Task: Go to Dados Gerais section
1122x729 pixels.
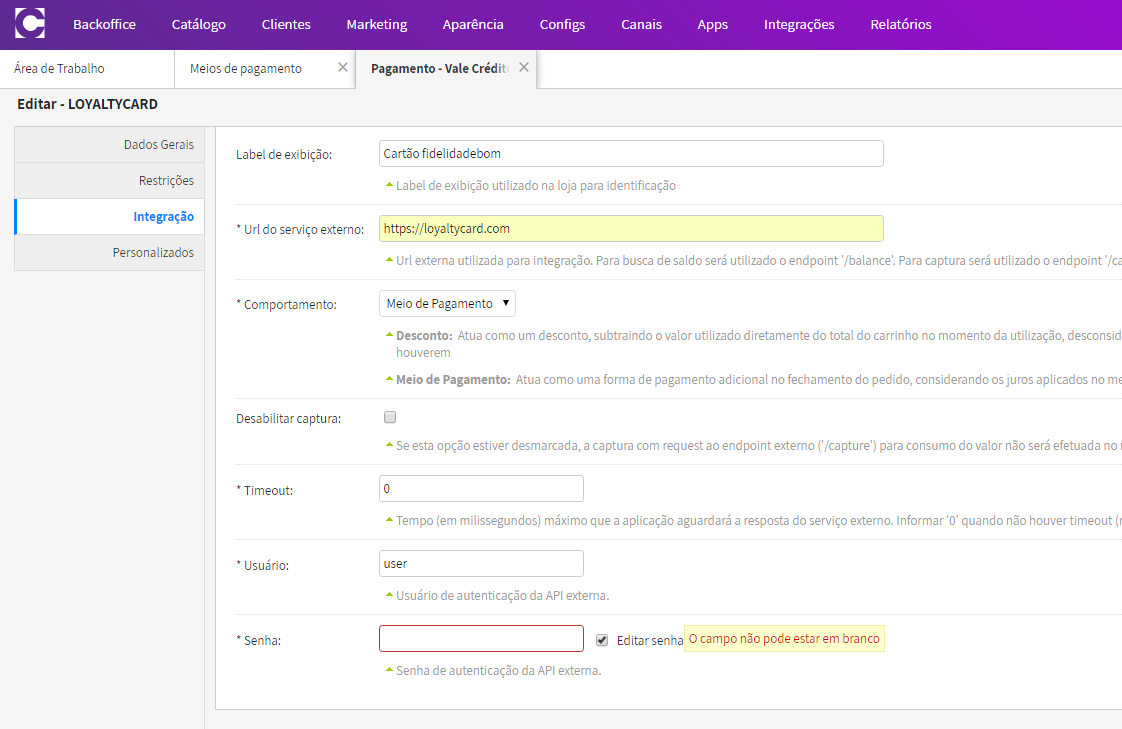Action: pos(109,145)
